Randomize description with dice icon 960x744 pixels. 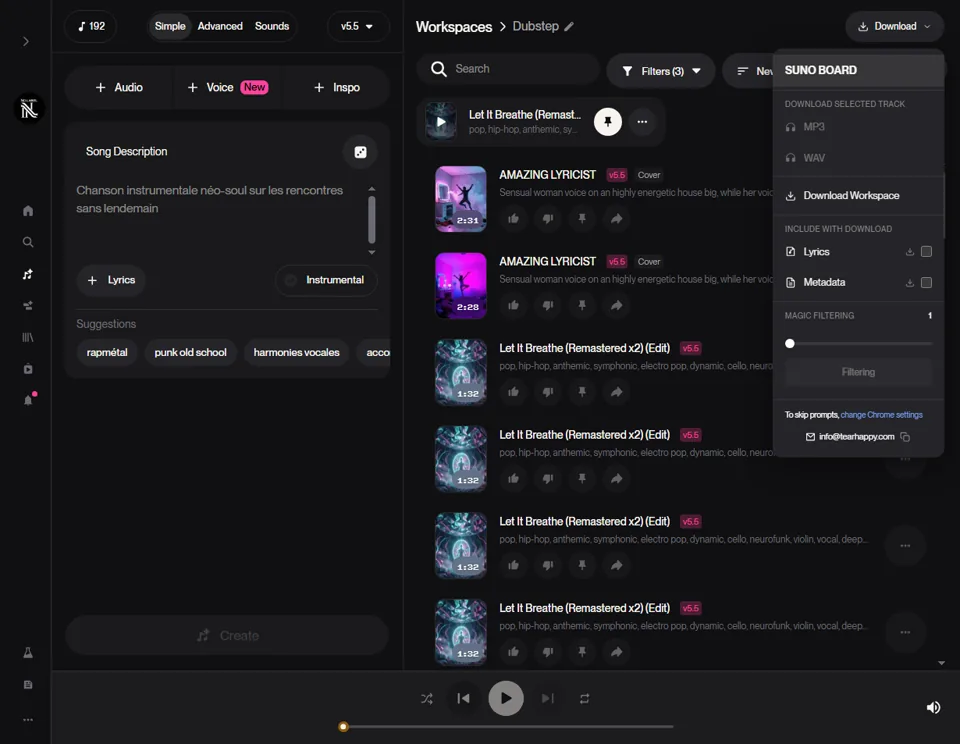(x=361, y=152)
